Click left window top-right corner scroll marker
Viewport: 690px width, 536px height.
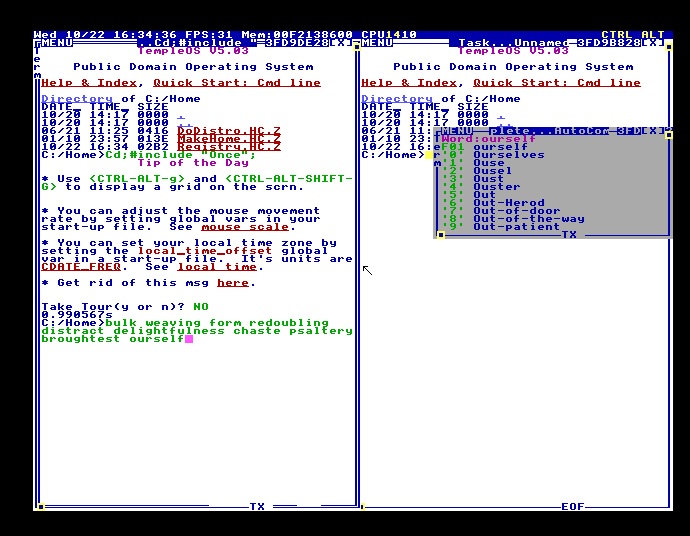(357, 46)
